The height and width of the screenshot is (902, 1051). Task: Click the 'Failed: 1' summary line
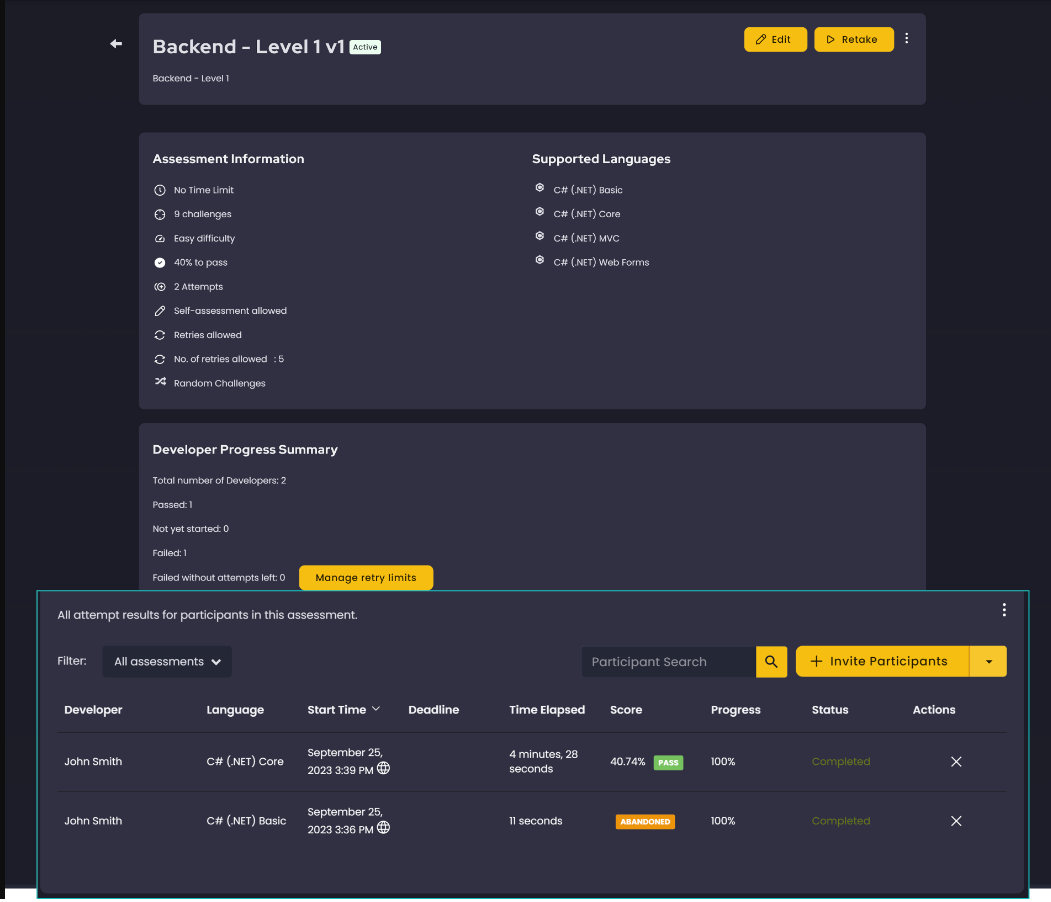pyautogui.click(x=170, y=553)
